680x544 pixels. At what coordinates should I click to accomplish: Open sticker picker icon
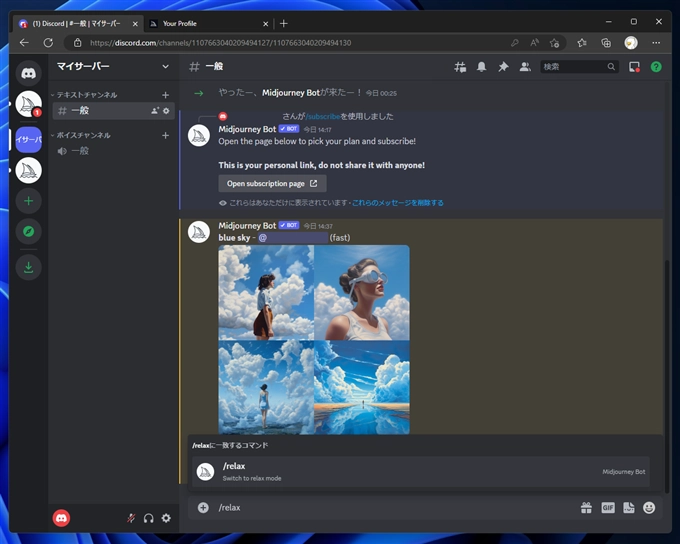pos(628,508)
